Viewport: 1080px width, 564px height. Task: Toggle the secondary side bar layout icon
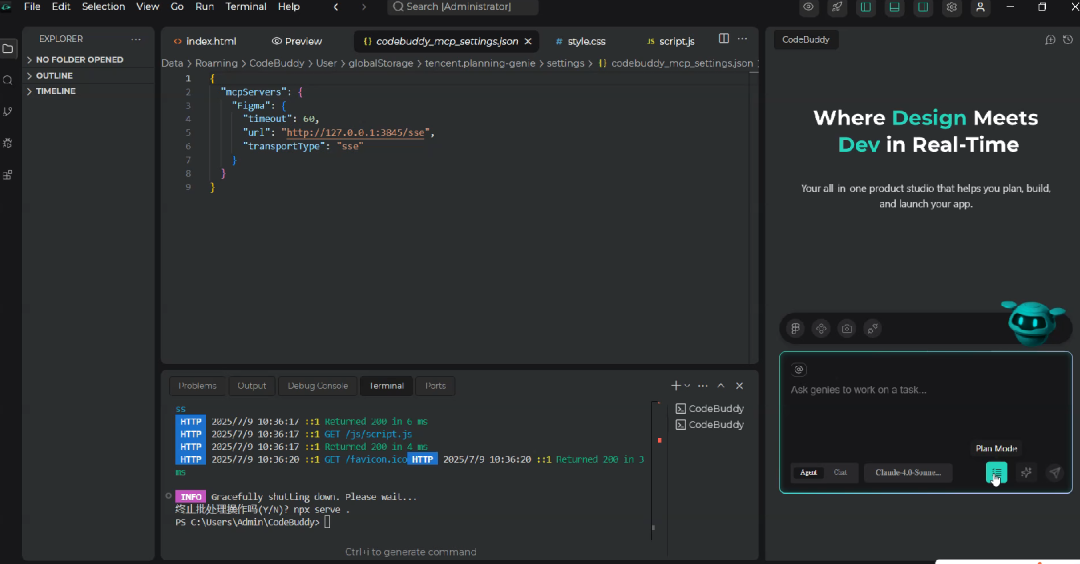coord(923,7)
